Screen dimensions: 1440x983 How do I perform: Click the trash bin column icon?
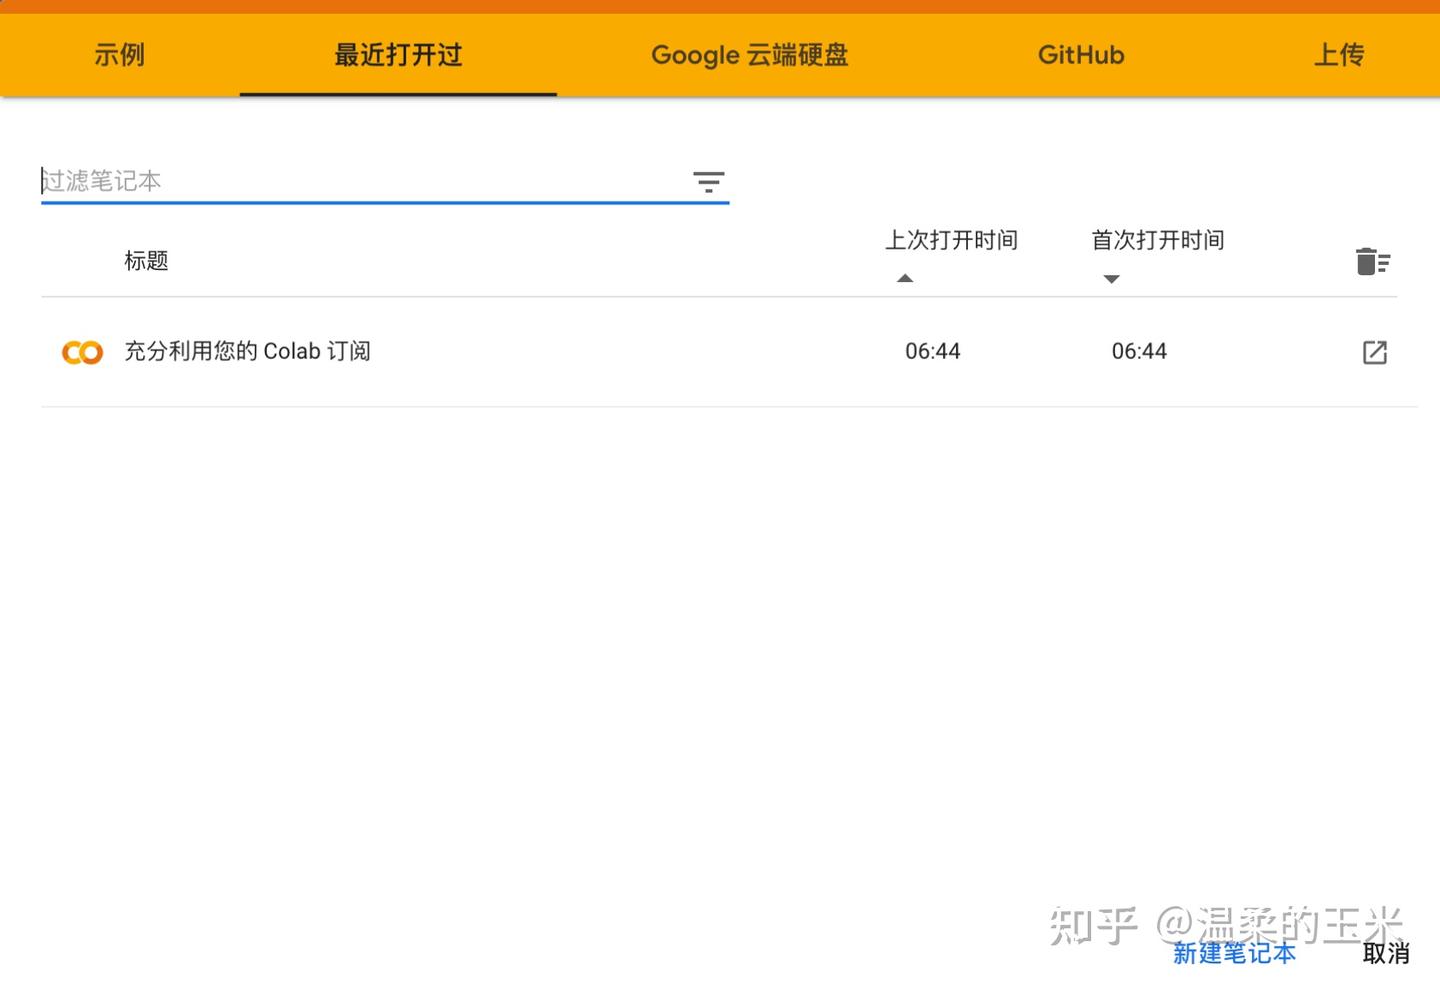click(x=1373, y=260)
